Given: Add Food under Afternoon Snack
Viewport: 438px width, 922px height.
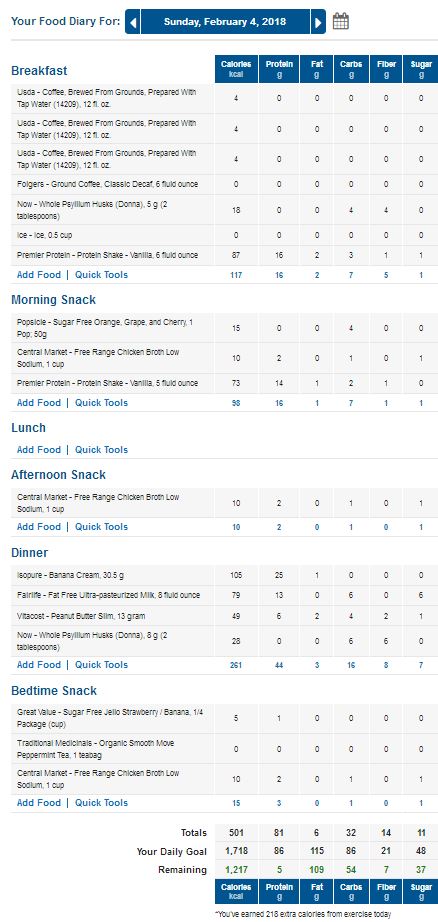Looking at the screenshot, I should [x=39, y=527].
